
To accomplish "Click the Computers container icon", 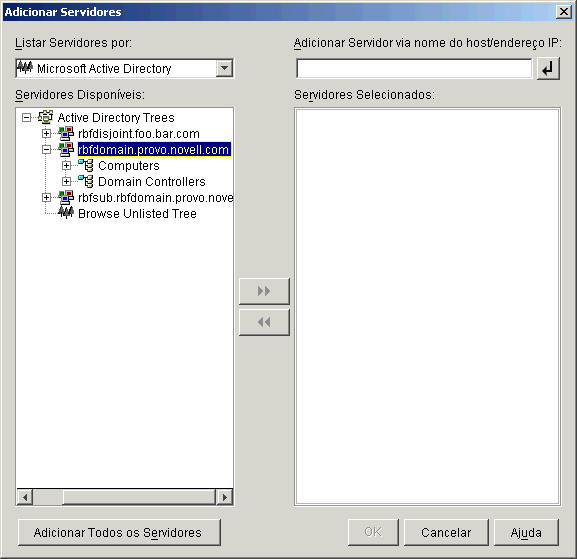I will pos(86,165).
